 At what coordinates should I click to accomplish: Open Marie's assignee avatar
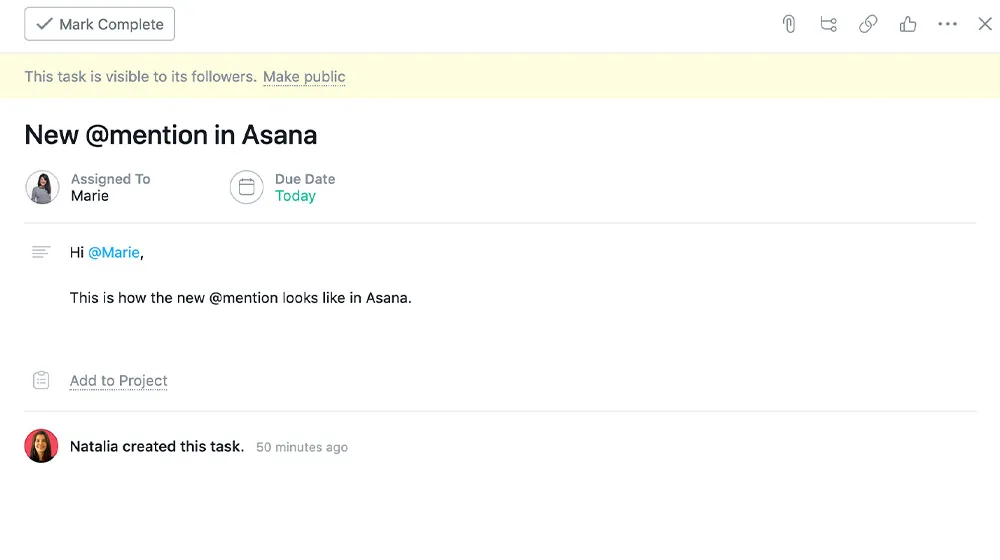tap(42, 187)
